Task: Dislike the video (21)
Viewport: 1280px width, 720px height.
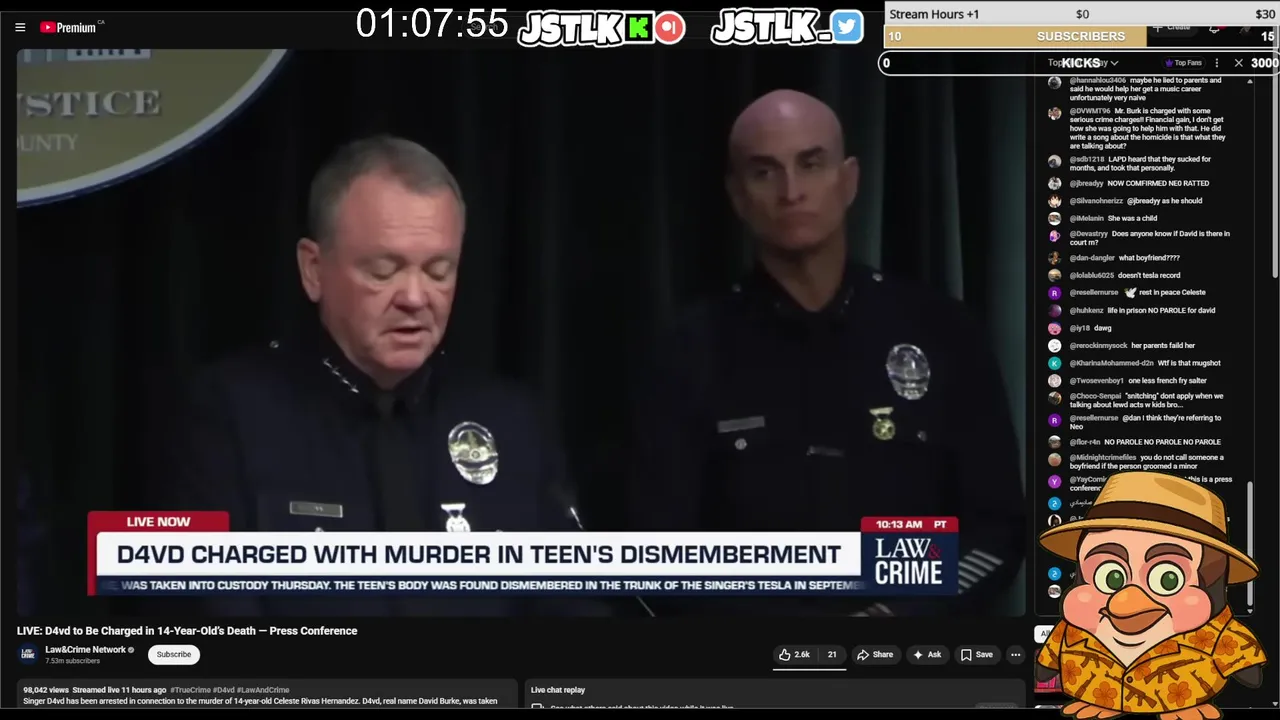Action: 831,655
